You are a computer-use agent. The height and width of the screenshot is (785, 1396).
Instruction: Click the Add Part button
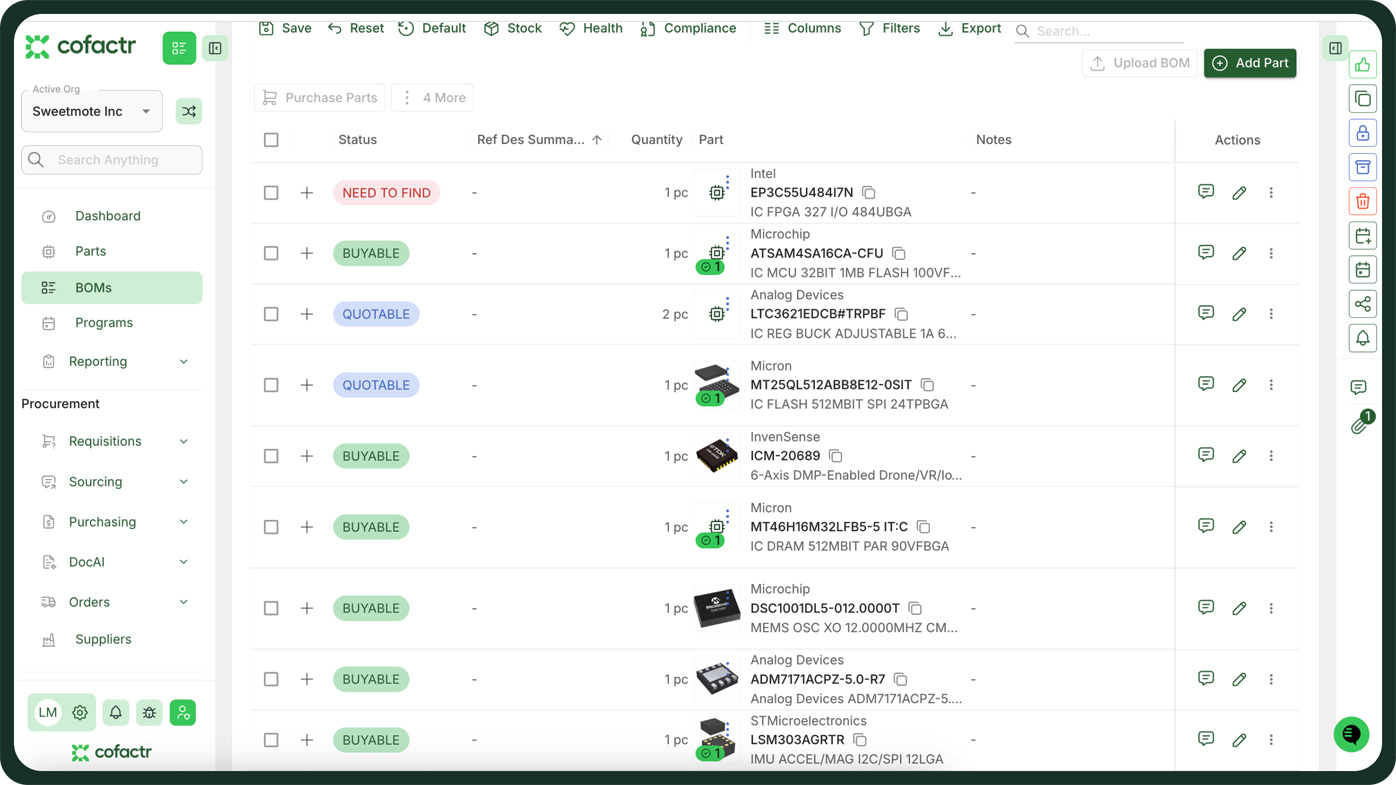pos(1250,63)
